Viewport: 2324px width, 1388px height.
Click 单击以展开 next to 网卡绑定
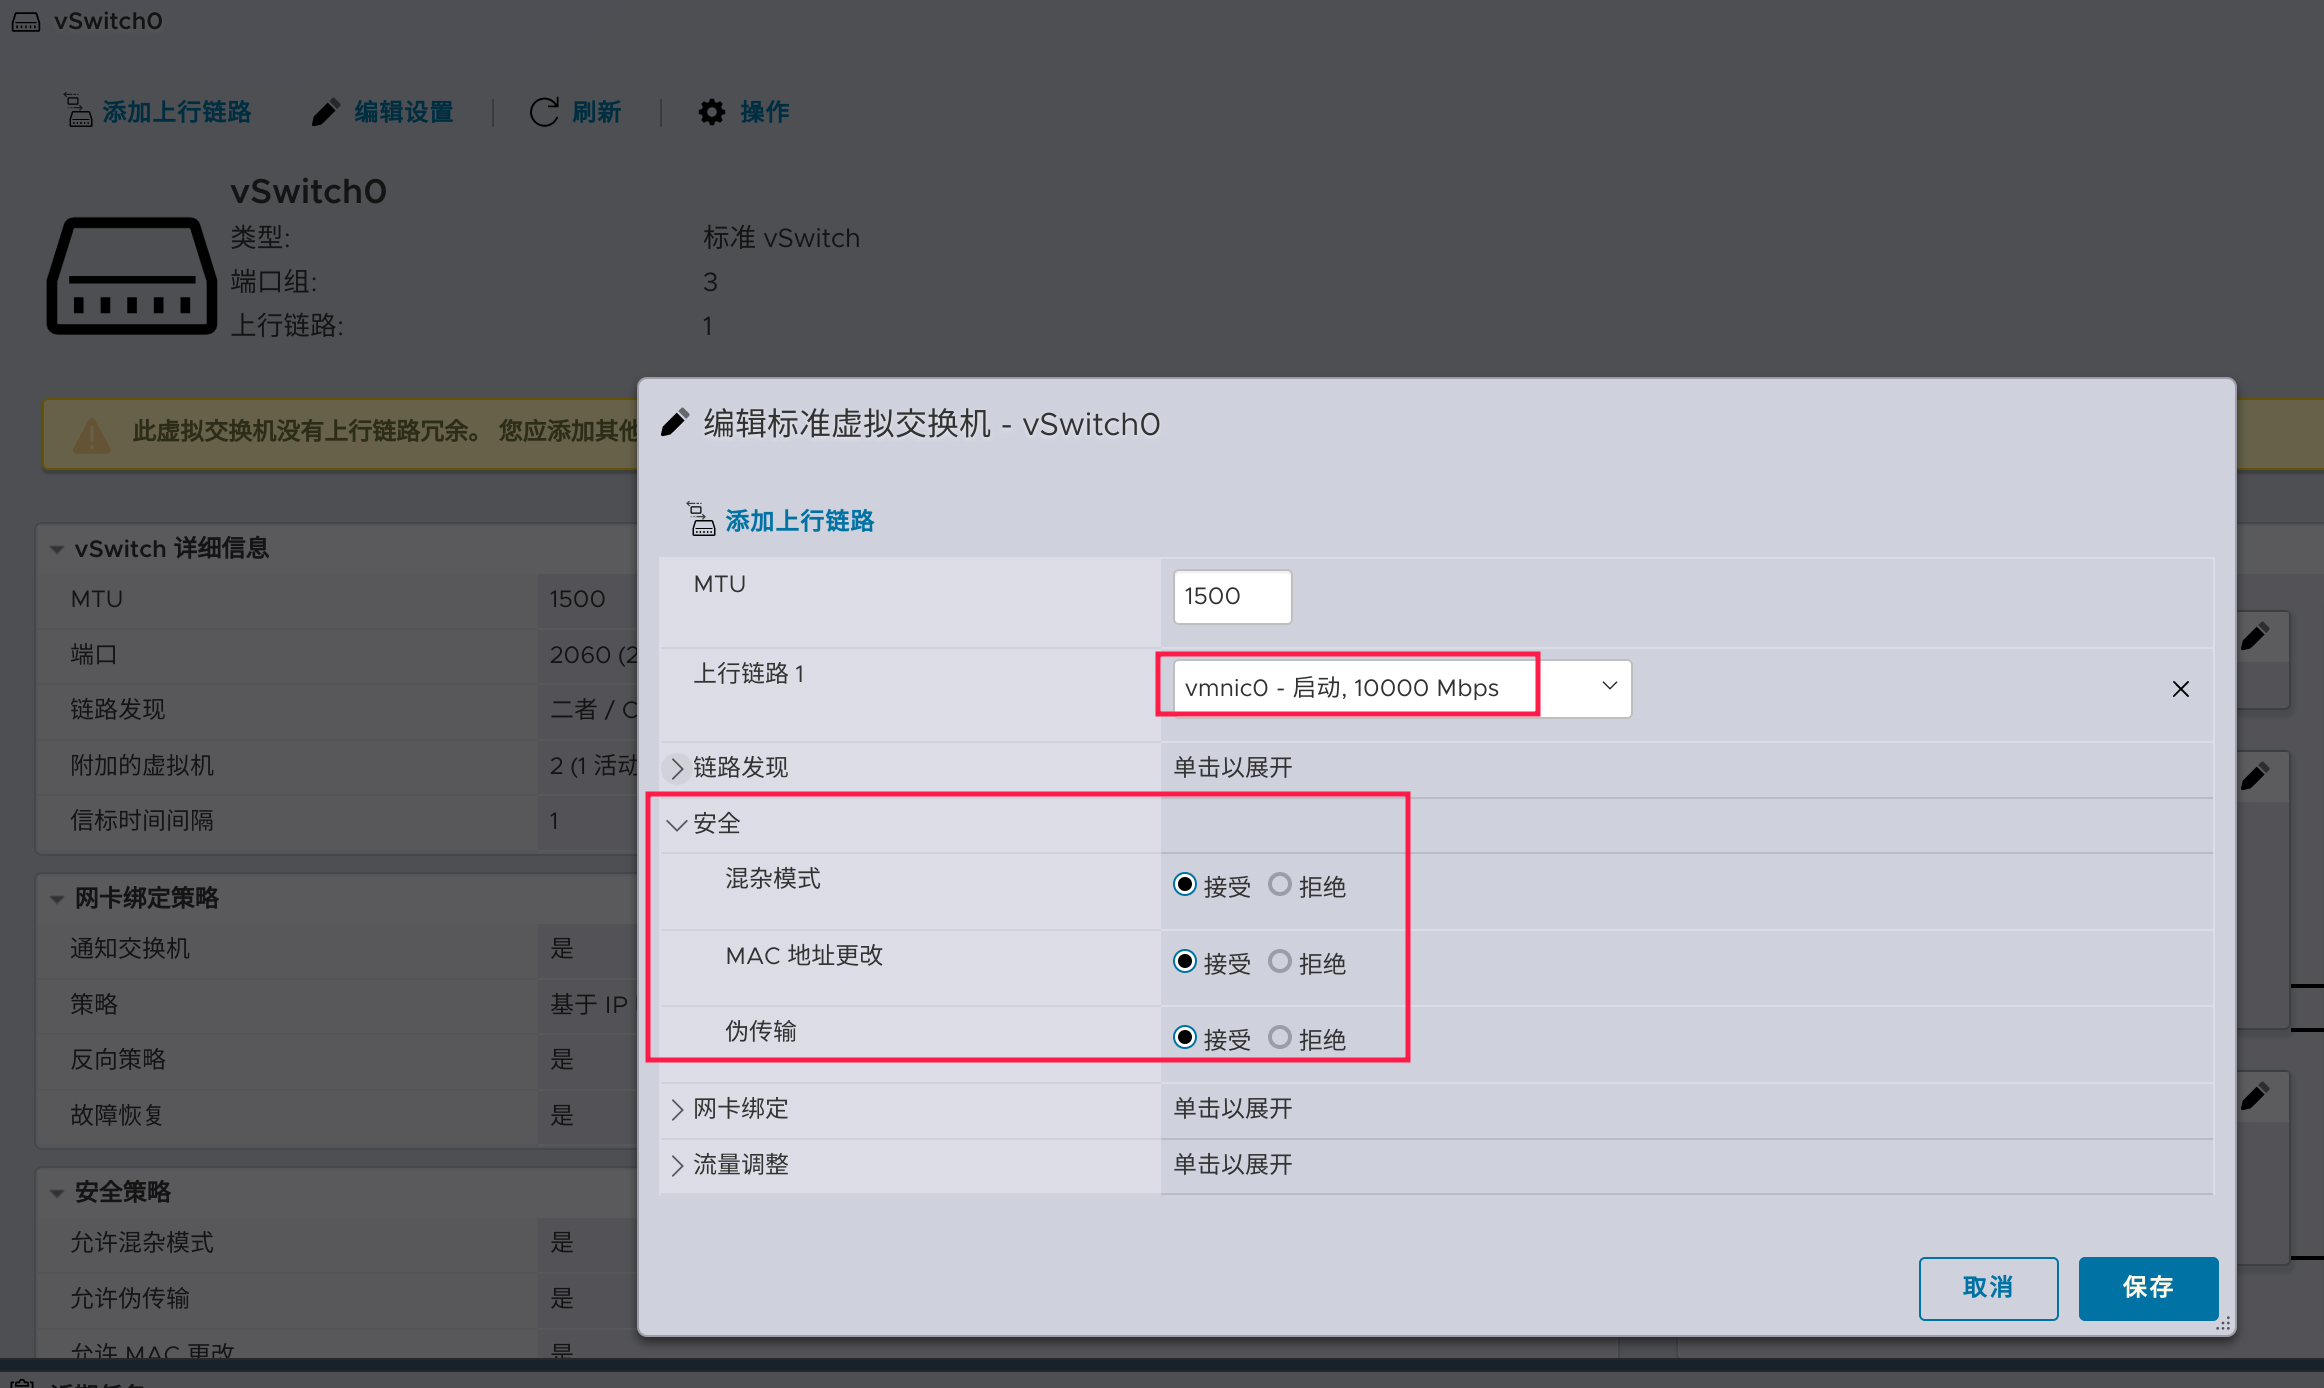(x=1233, y=1108)
